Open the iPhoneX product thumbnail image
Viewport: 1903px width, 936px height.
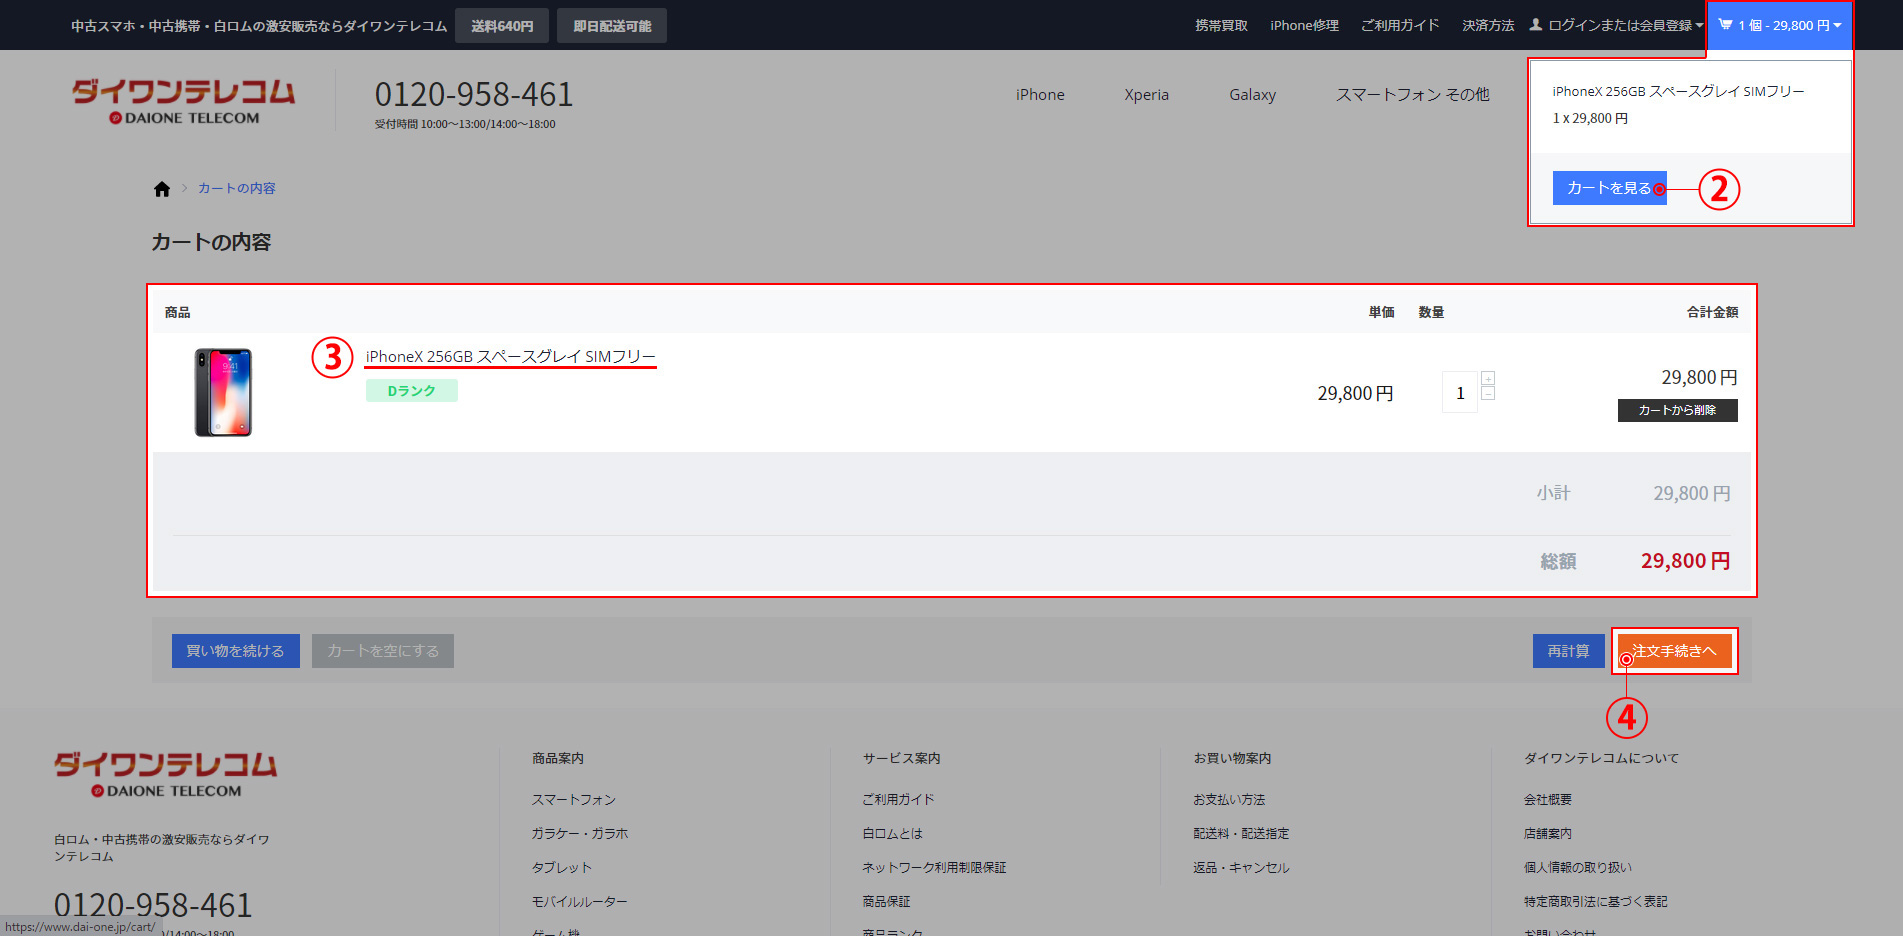click(x=223, y=392)
